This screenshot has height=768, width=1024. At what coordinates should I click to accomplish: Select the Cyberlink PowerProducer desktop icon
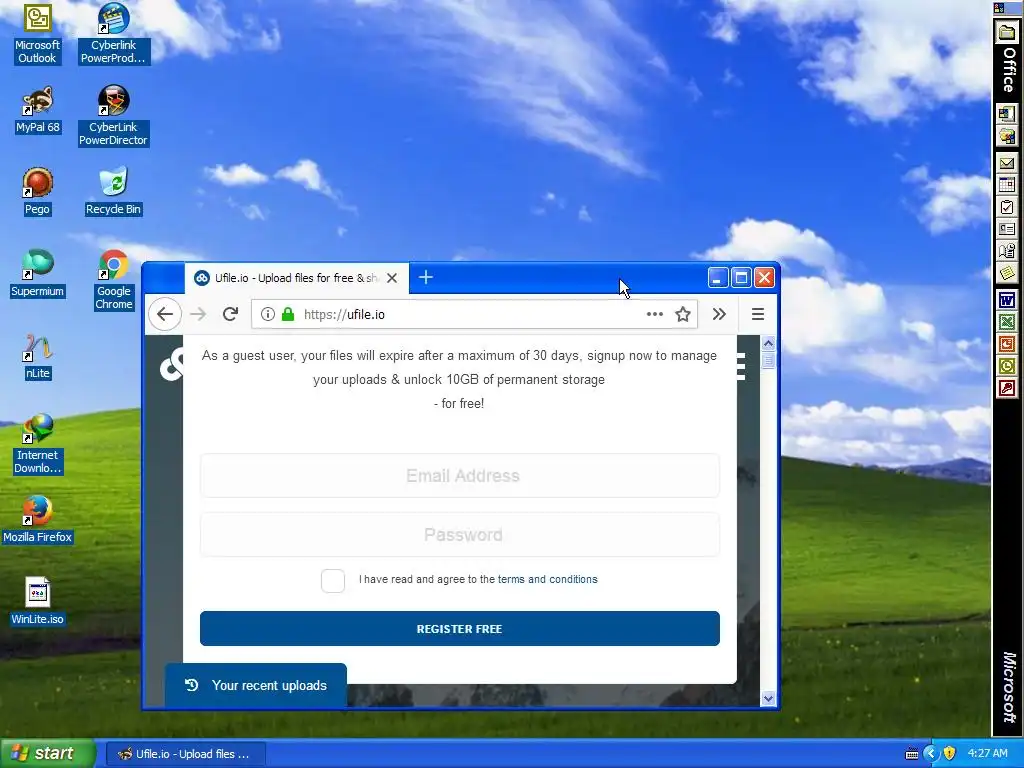pyautogui.click(x=113, y=34)
